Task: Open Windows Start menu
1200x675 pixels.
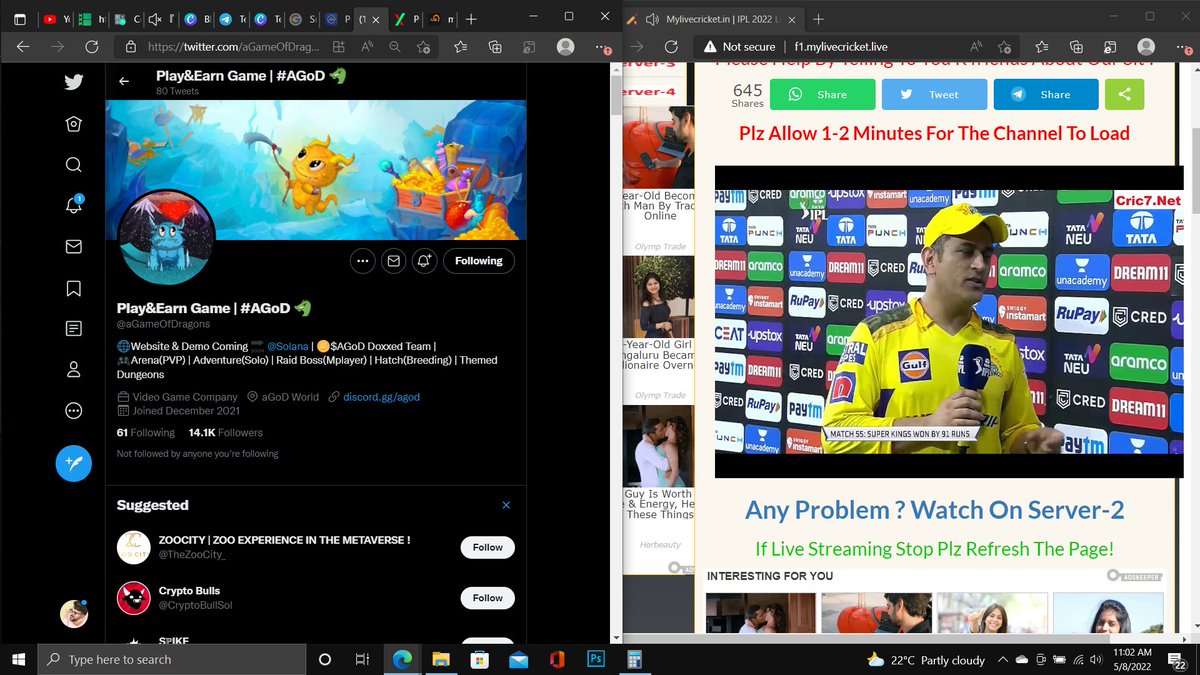Action: point(19,659)
